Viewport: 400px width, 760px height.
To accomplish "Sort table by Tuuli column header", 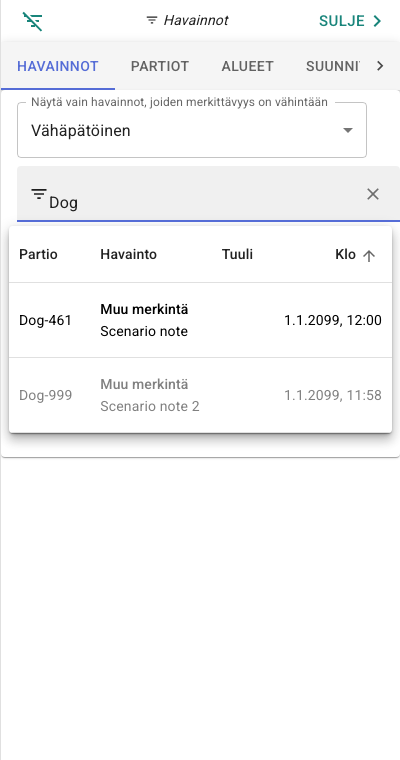I will click(237, 254).
